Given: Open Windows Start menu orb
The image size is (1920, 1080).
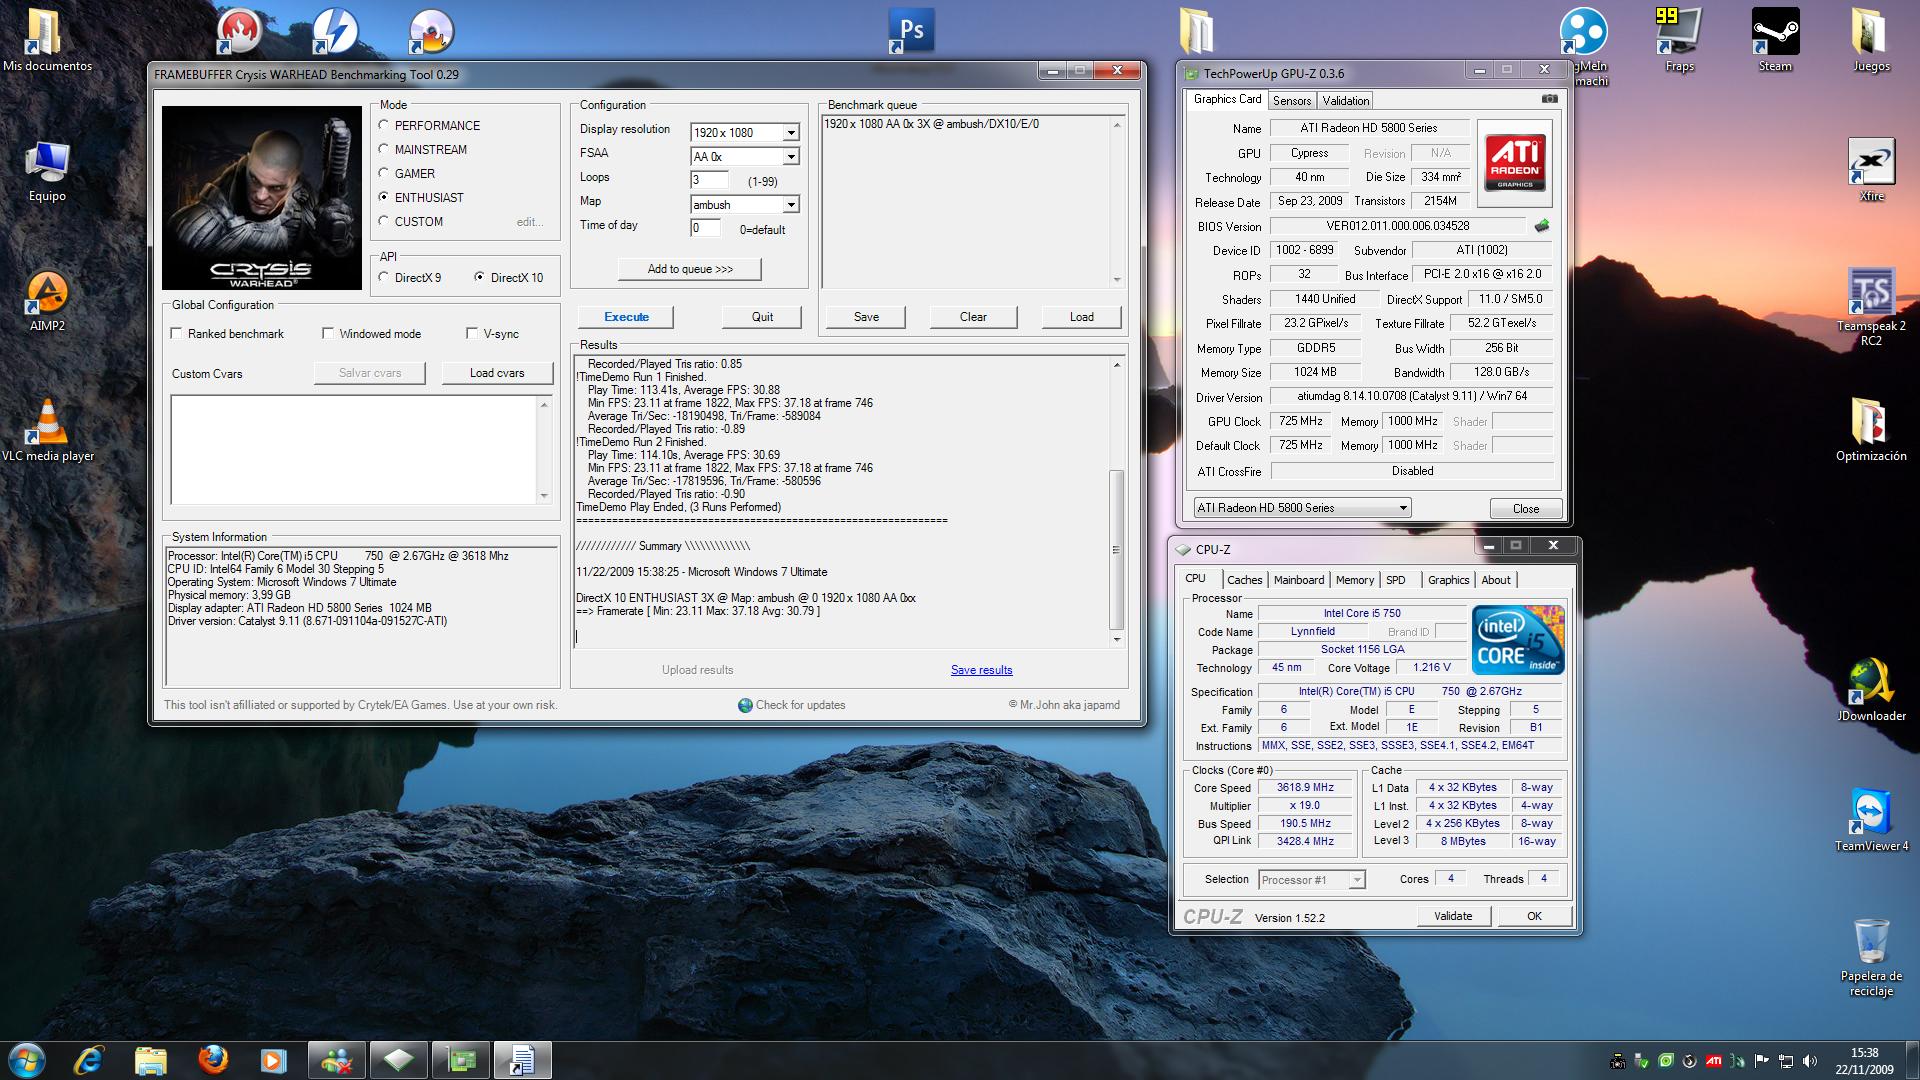Looking at the screenshot, I should [x=27, y=1060].
